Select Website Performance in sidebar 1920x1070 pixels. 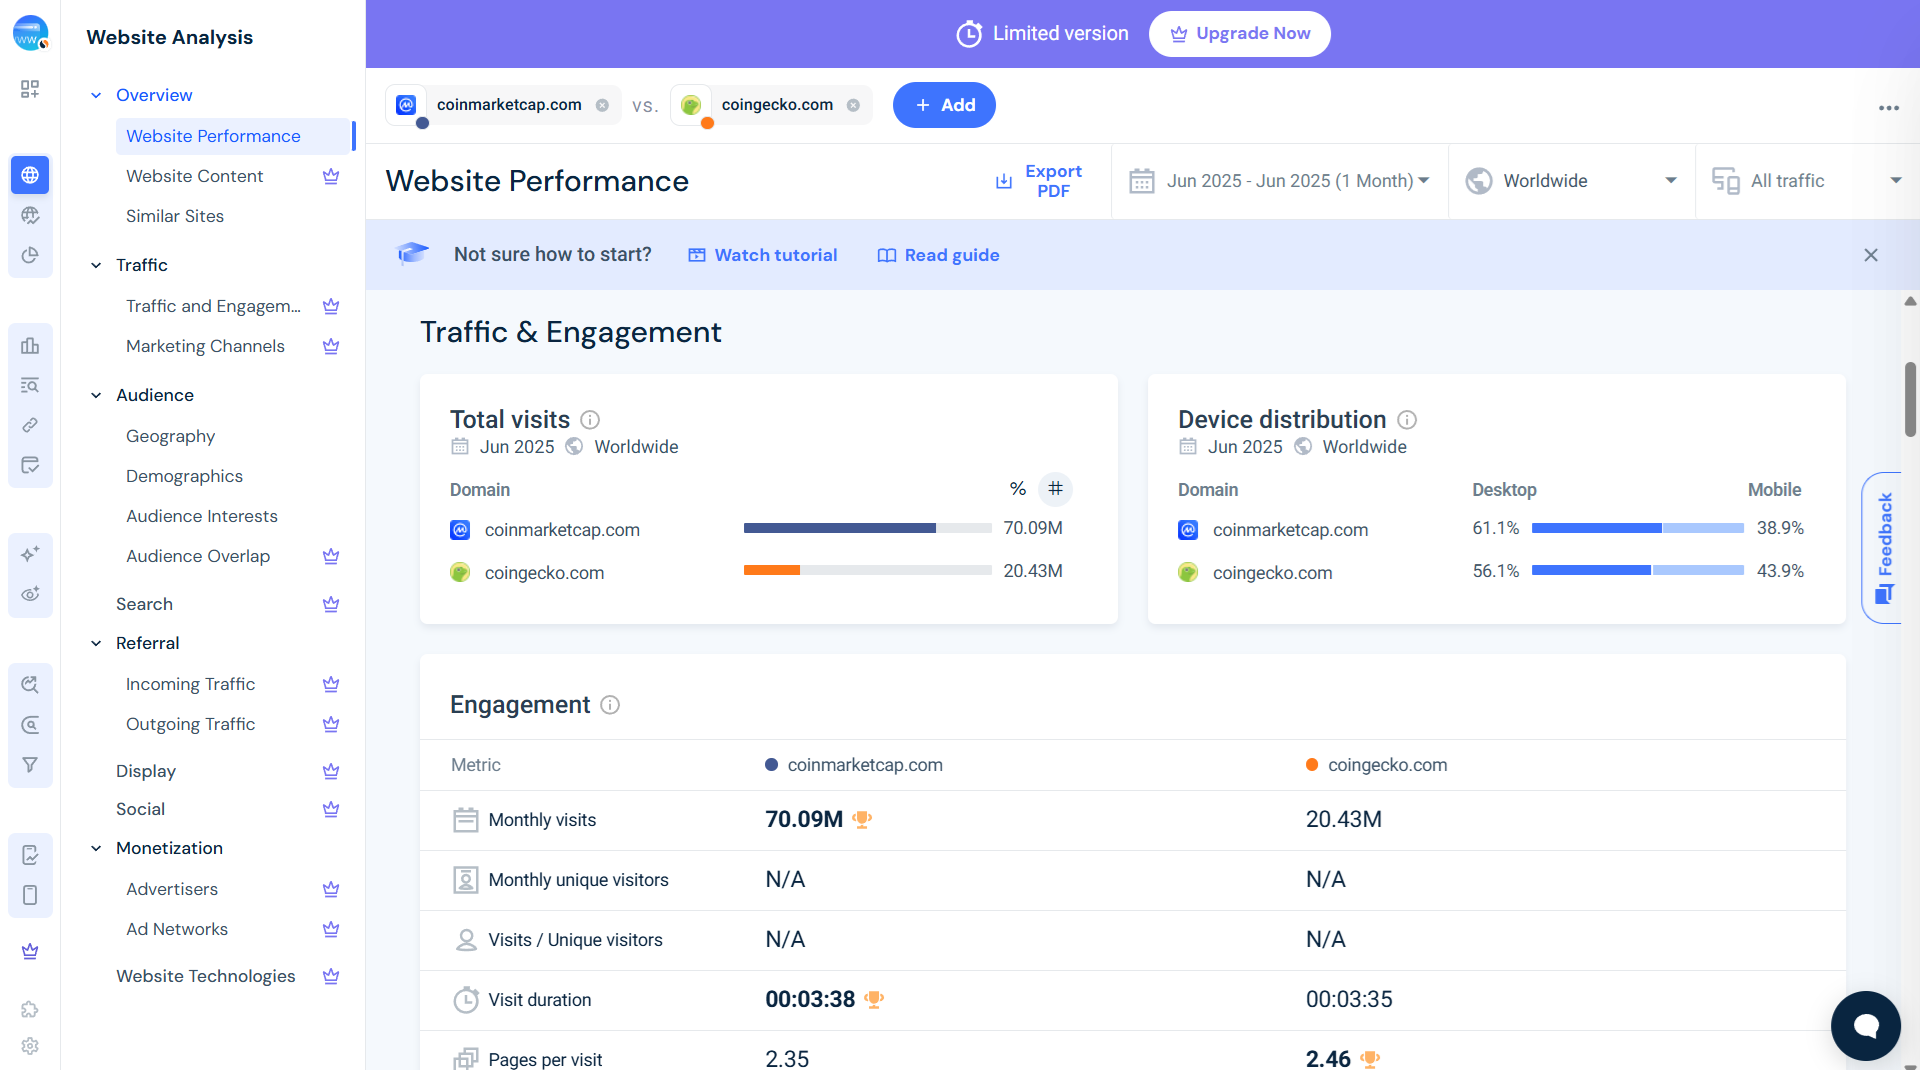coord(234,136)
